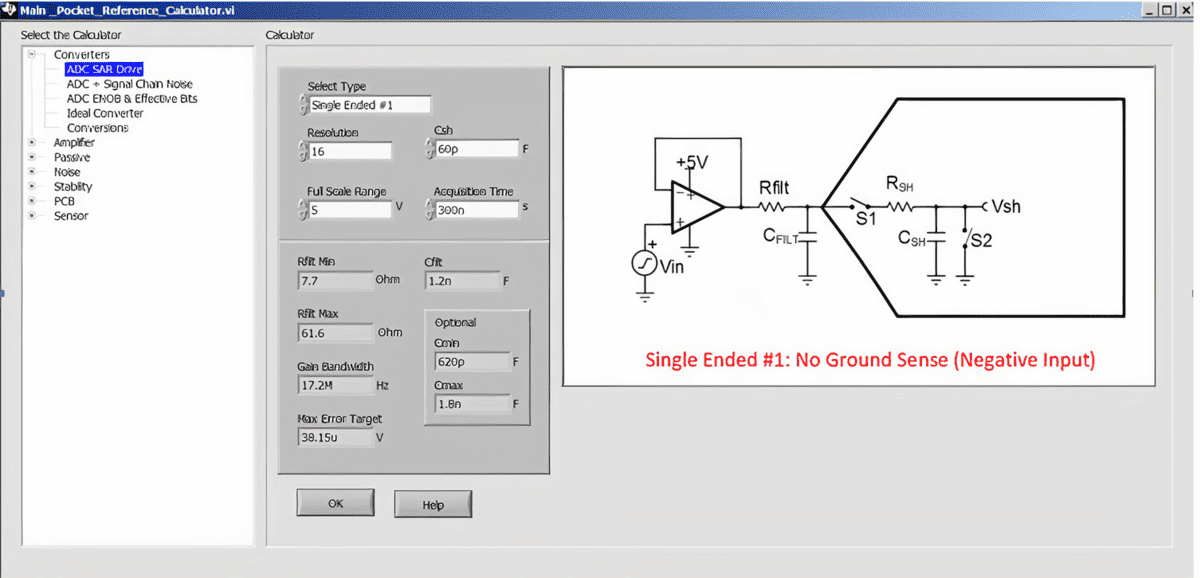This screenshot has width=1200, height=578.
Task: Click the optional Cmin result field
Action: click(x=471, y=361)
